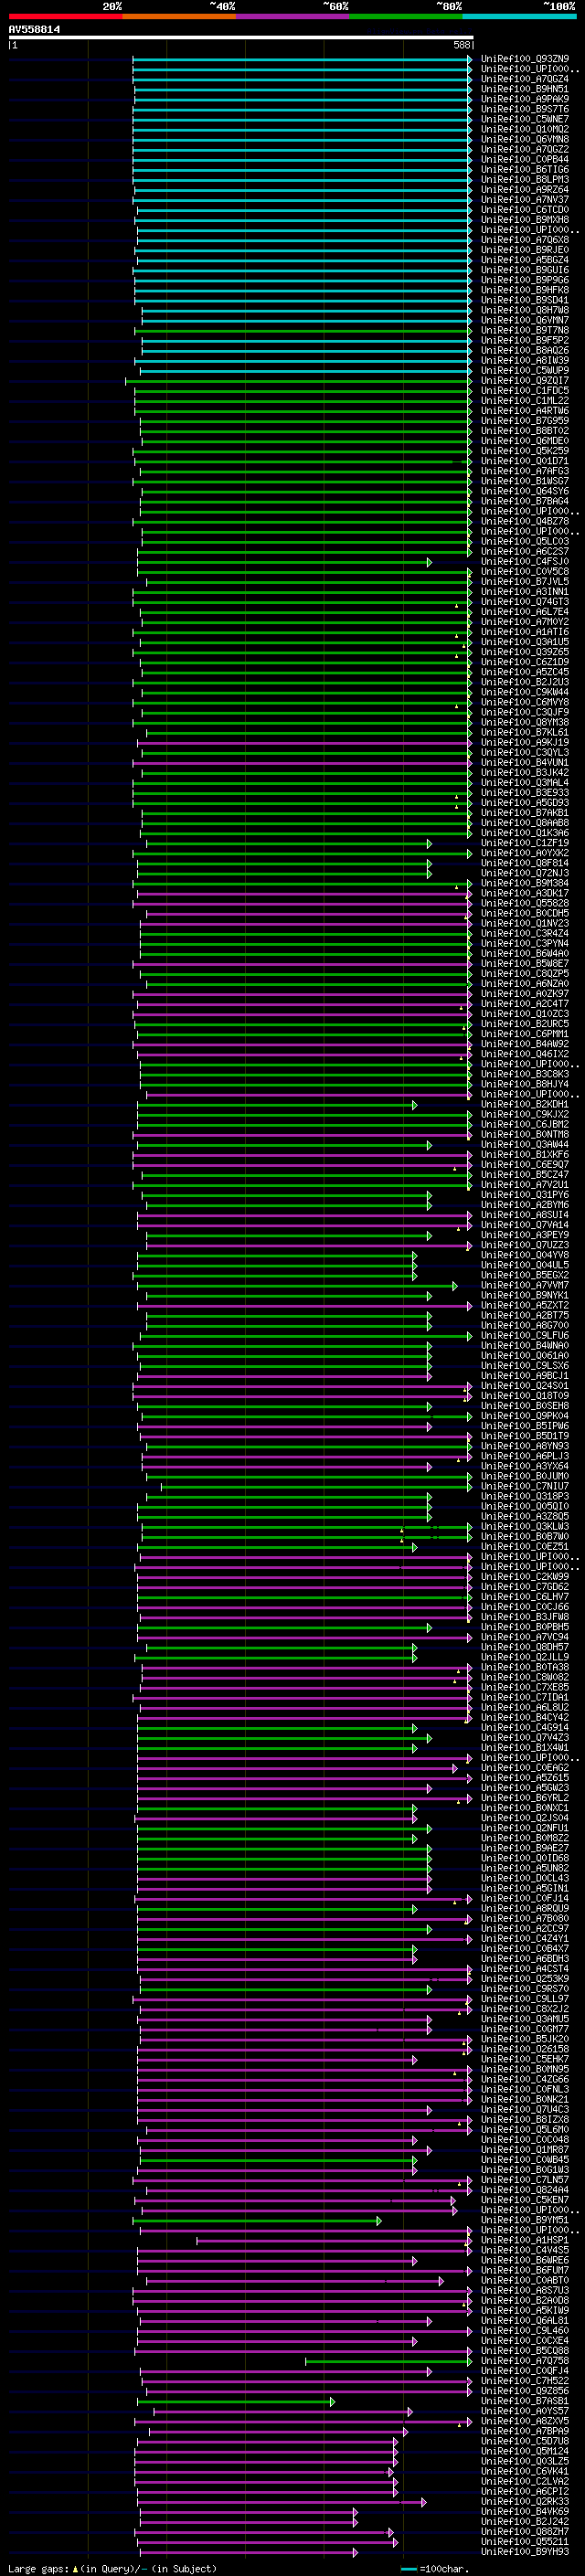Select the UniRef100_Q24S01 label
Screen dimensions: 585x2576
[x=525, y=1386]
